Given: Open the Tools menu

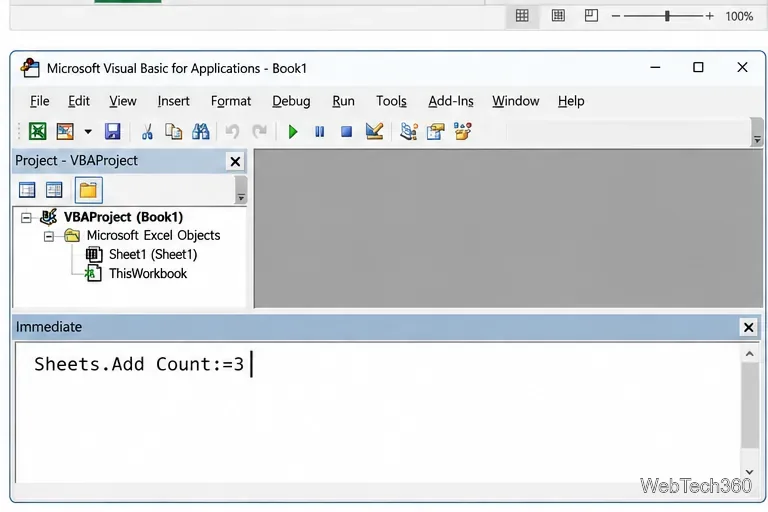Looking at the screenshot, I should pos(391,101).
